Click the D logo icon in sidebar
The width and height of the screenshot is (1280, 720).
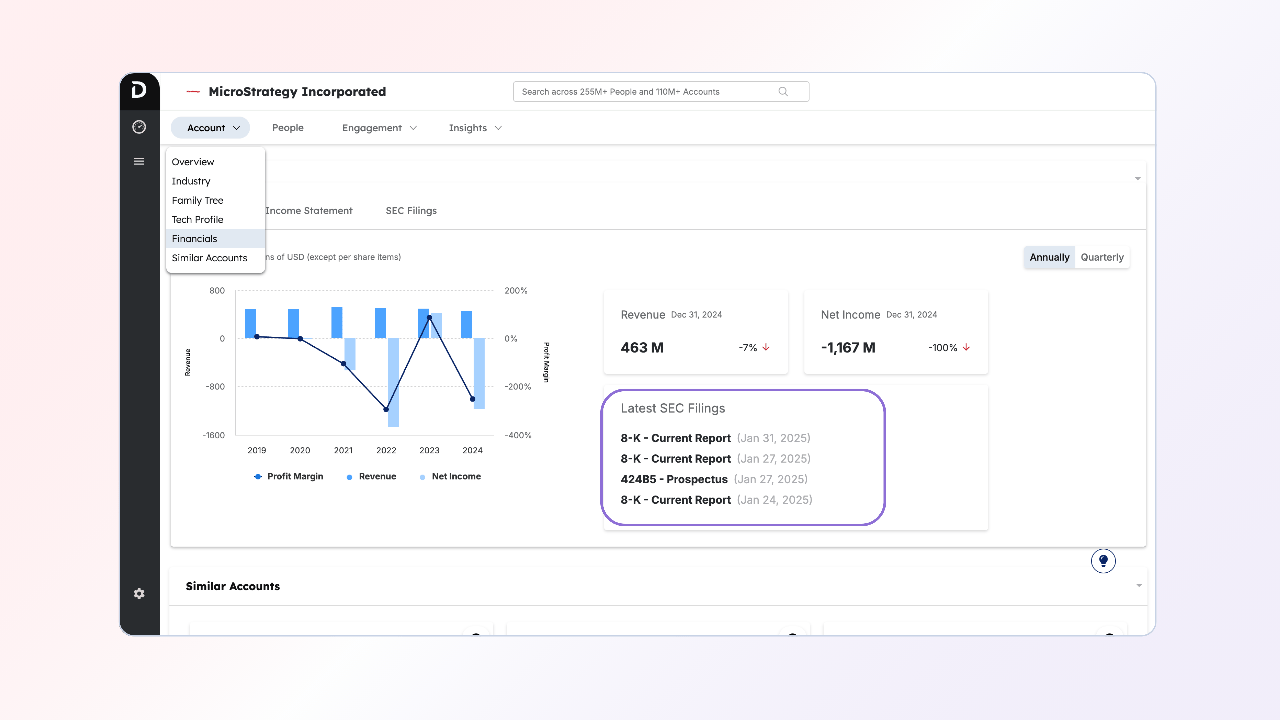tap(139, 91)
